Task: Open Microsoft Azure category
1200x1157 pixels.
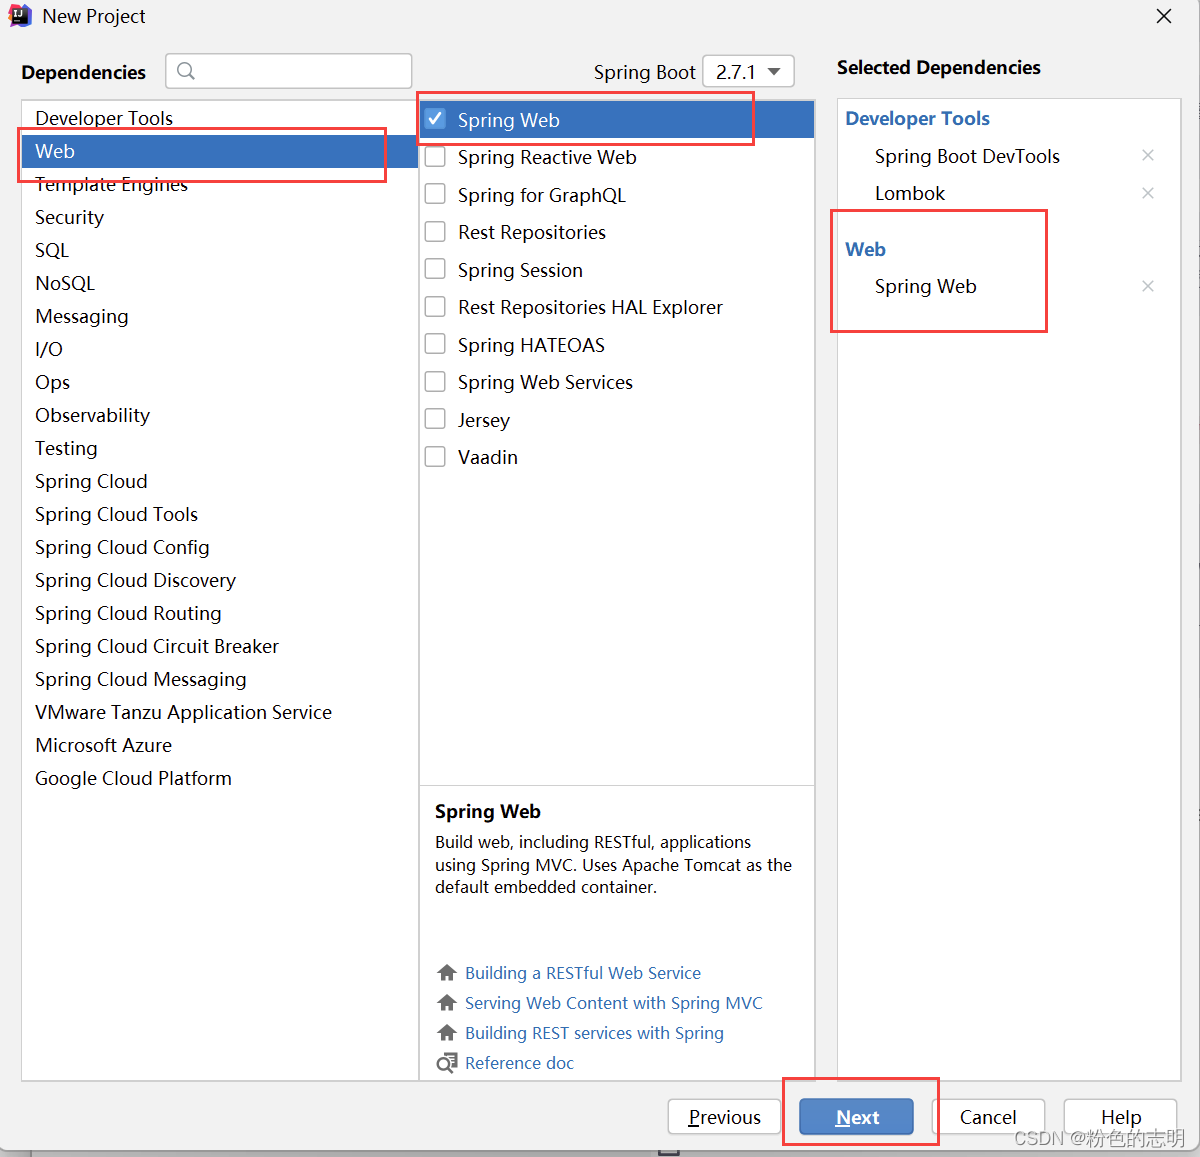Action: (x=220, y=745)
